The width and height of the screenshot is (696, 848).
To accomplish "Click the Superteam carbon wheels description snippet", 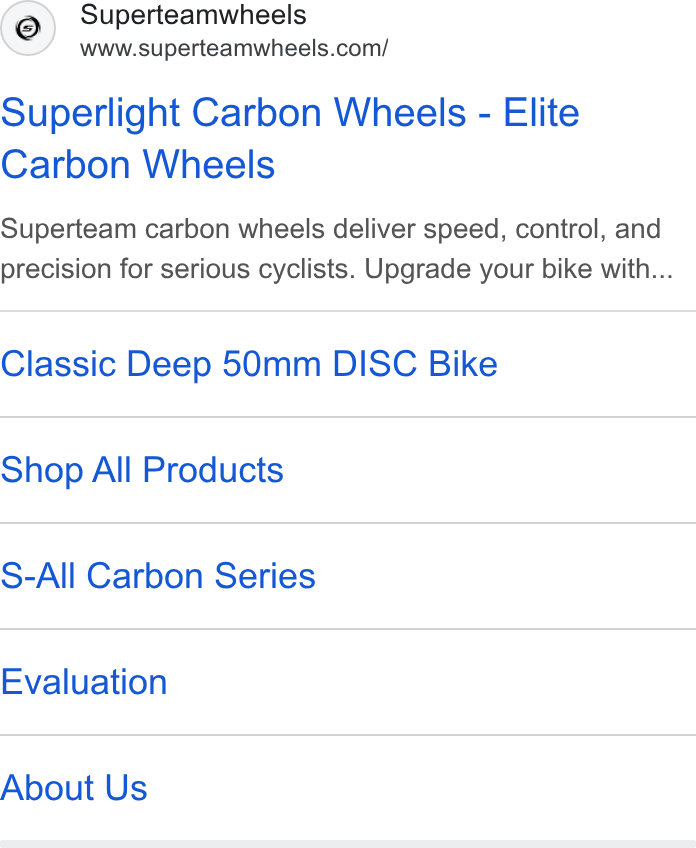I will [336, 249].
